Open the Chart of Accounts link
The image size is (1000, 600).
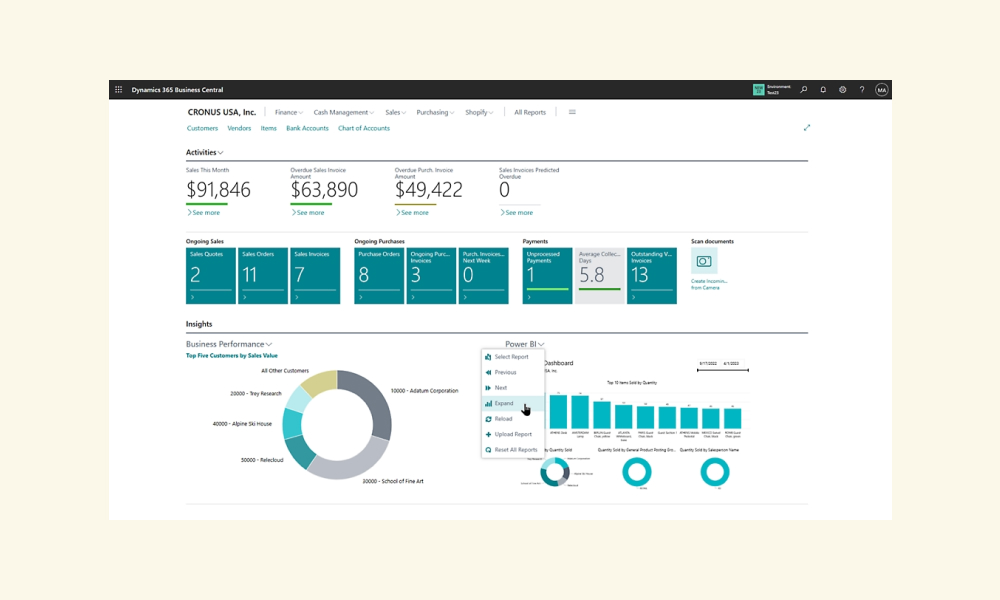tap(364, 128)
